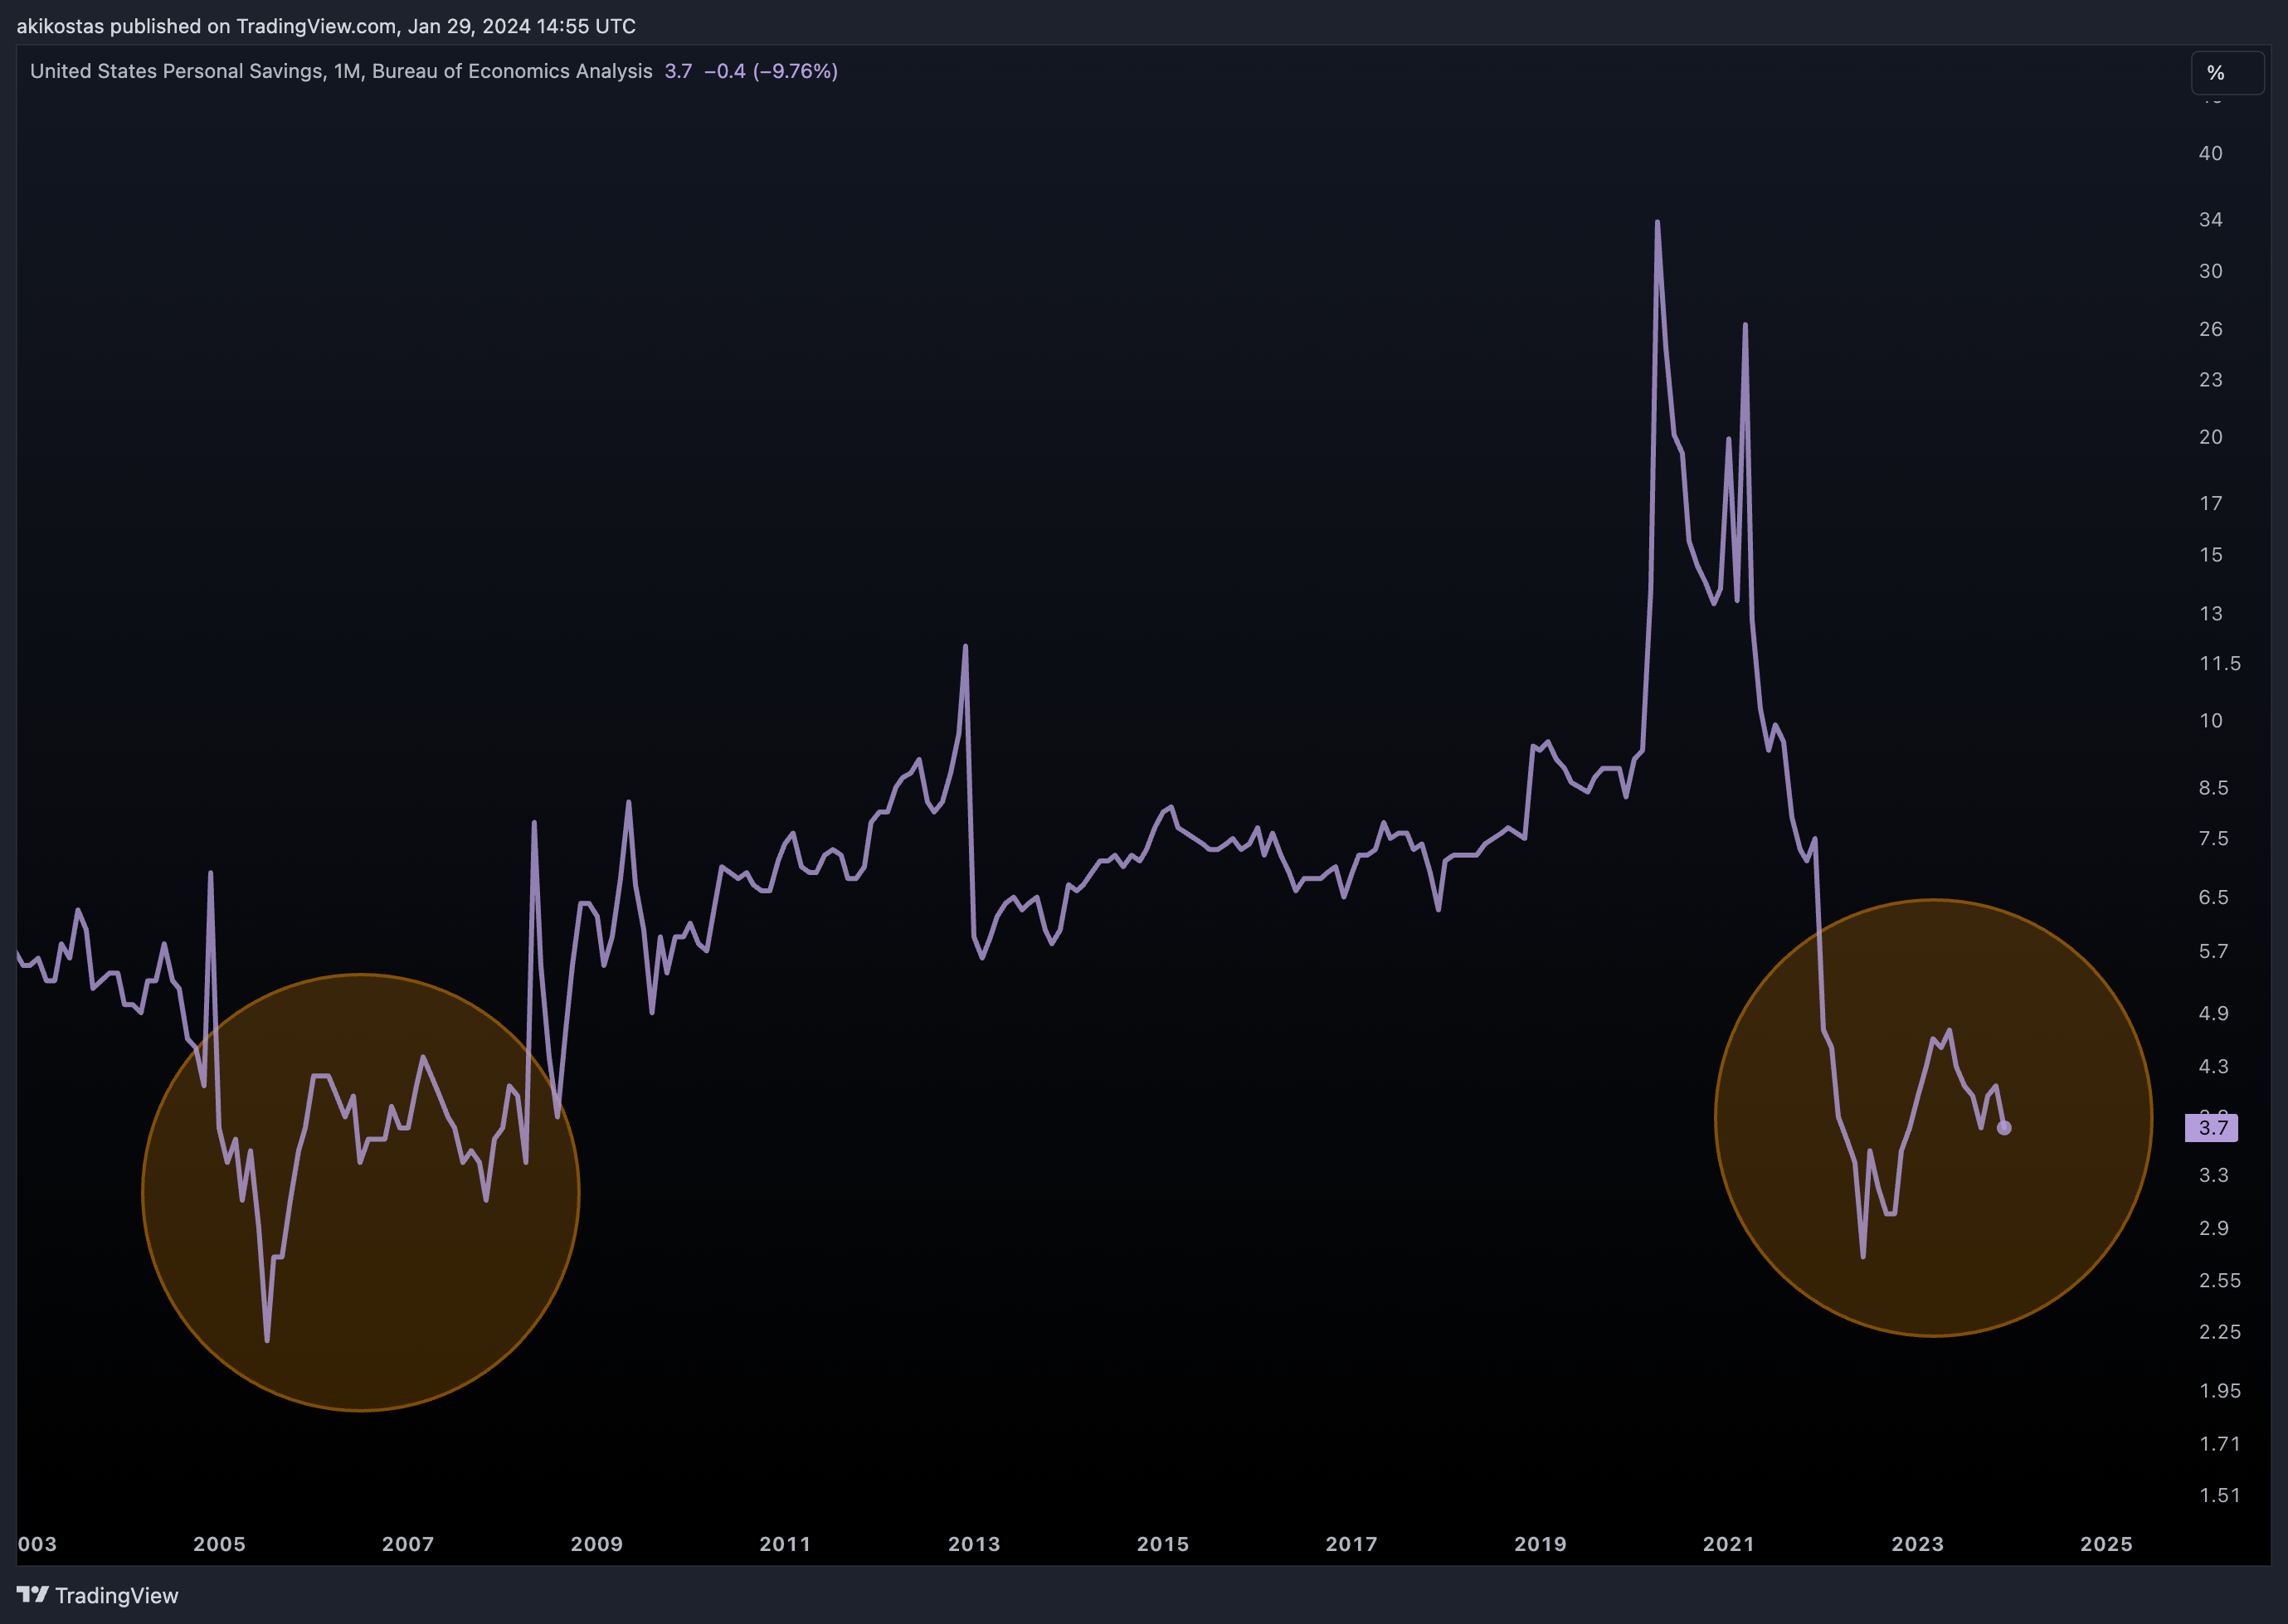Click the 1.51 value on price axis
This screenshot has width=2288, height=1624.
pos(2220,1495)
